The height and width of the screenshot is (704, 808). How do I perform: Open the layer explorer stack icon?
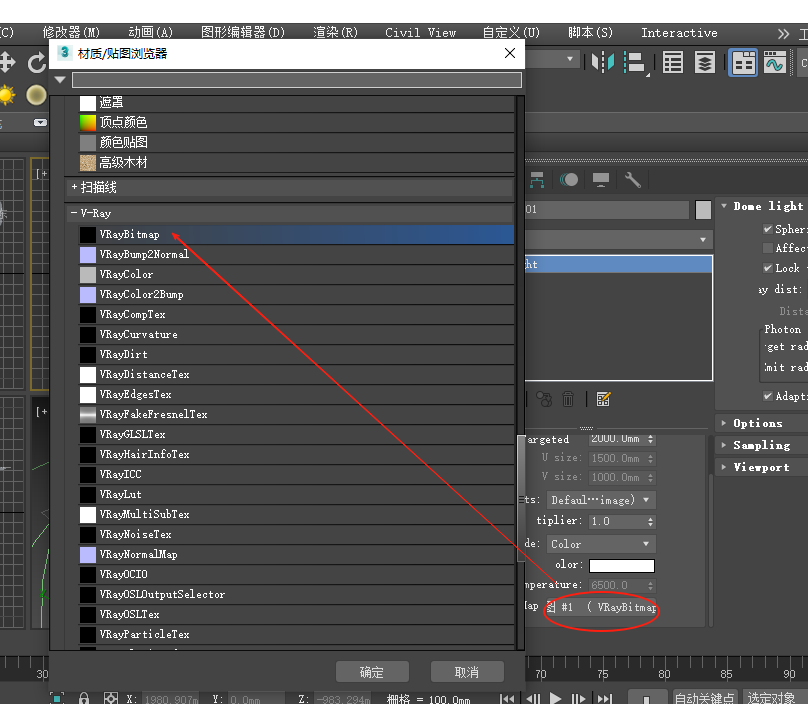point(704,63)
